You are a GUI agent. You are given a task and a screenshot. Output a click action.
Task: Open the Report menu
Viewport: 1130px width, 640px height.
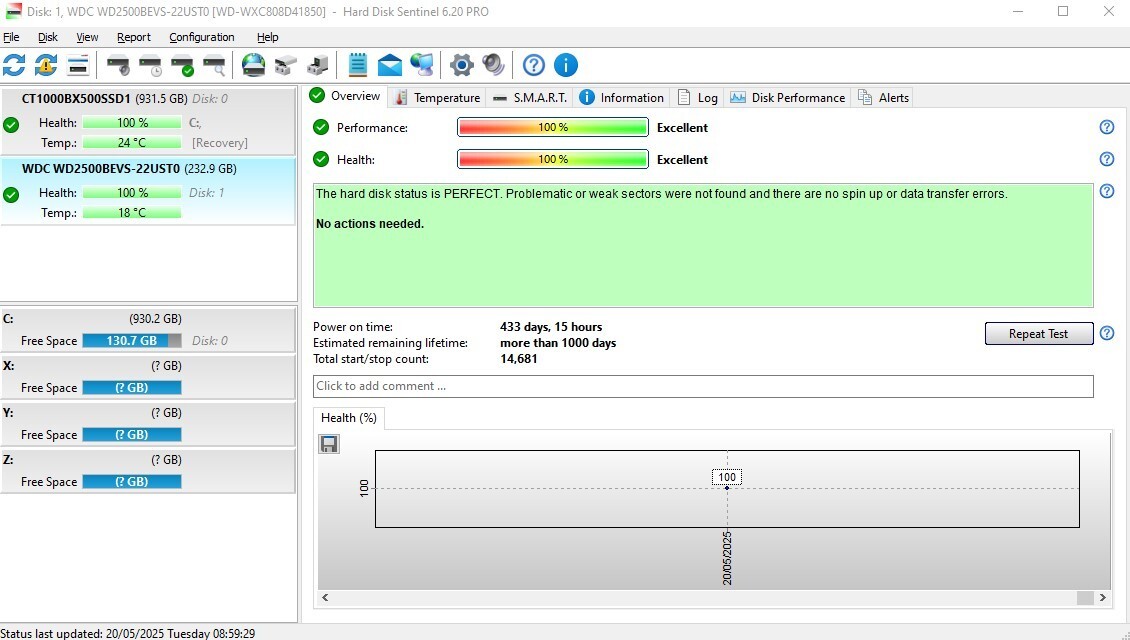(134, 37)
